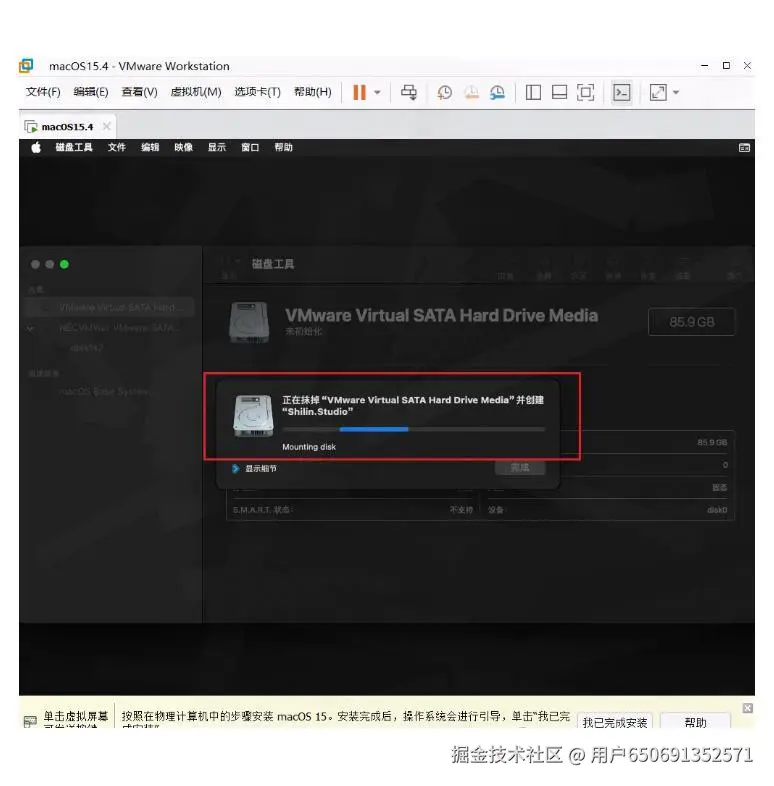Click the macOS menu bar input icon
This screenshot has width=774, height=786.
[744, 147]
